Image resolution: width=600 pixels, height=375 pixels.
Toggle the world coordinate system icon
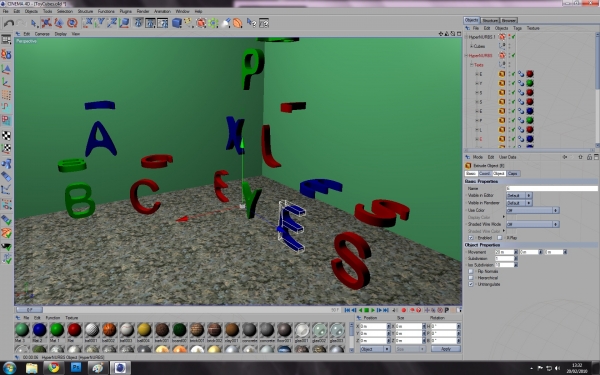point(124,23)
